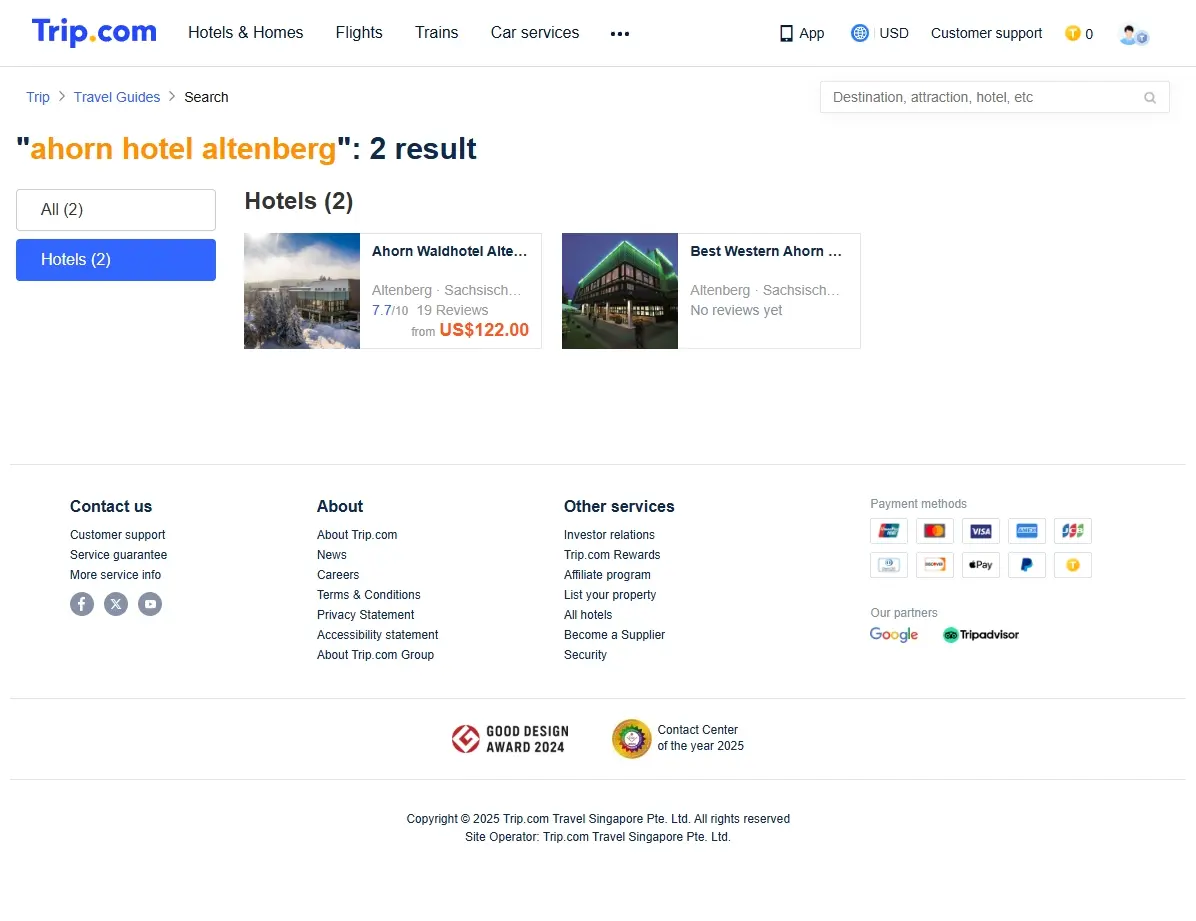
Task: Open footer Customer support link
Action: click(x=117, y=535)
